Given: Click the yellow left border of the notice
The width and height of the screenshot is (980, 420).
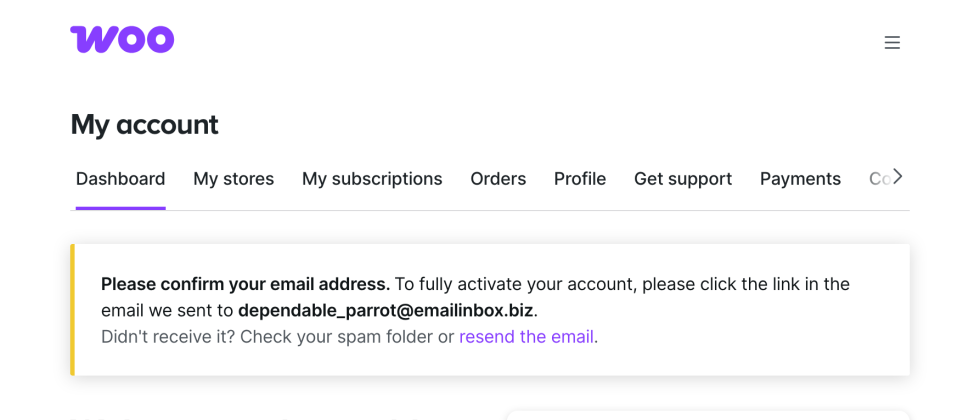Looking at the screenshot, I should click(x=73, y=310).
